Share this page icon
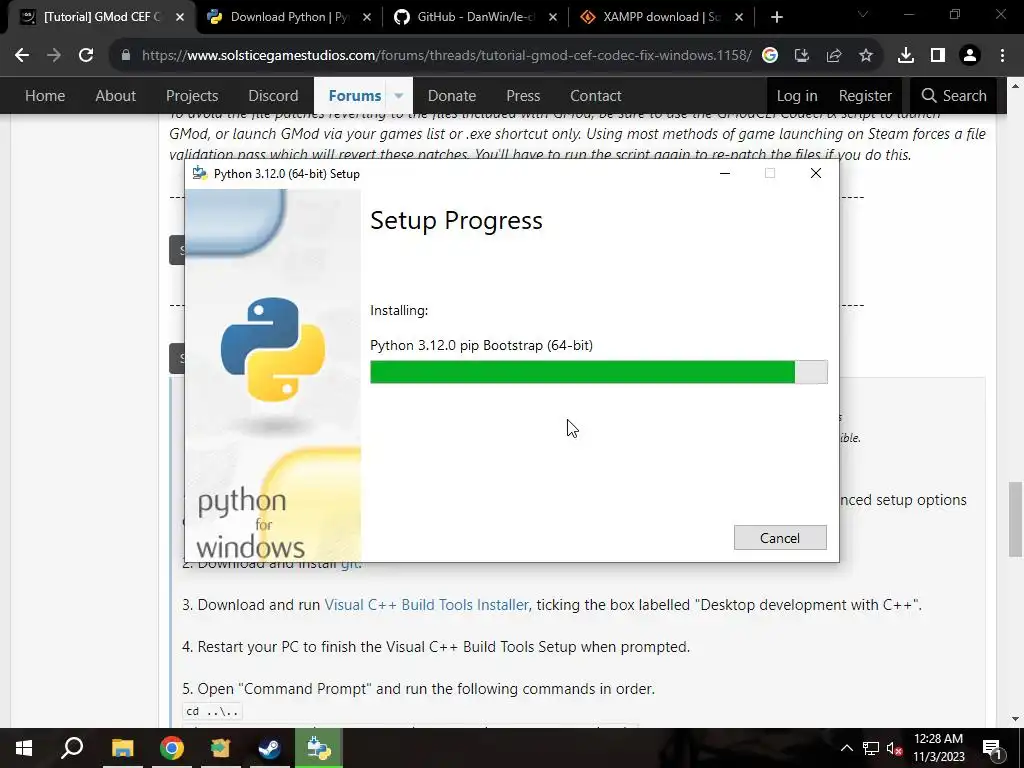Screen dimensions: 1024x768 click(834, 56)
